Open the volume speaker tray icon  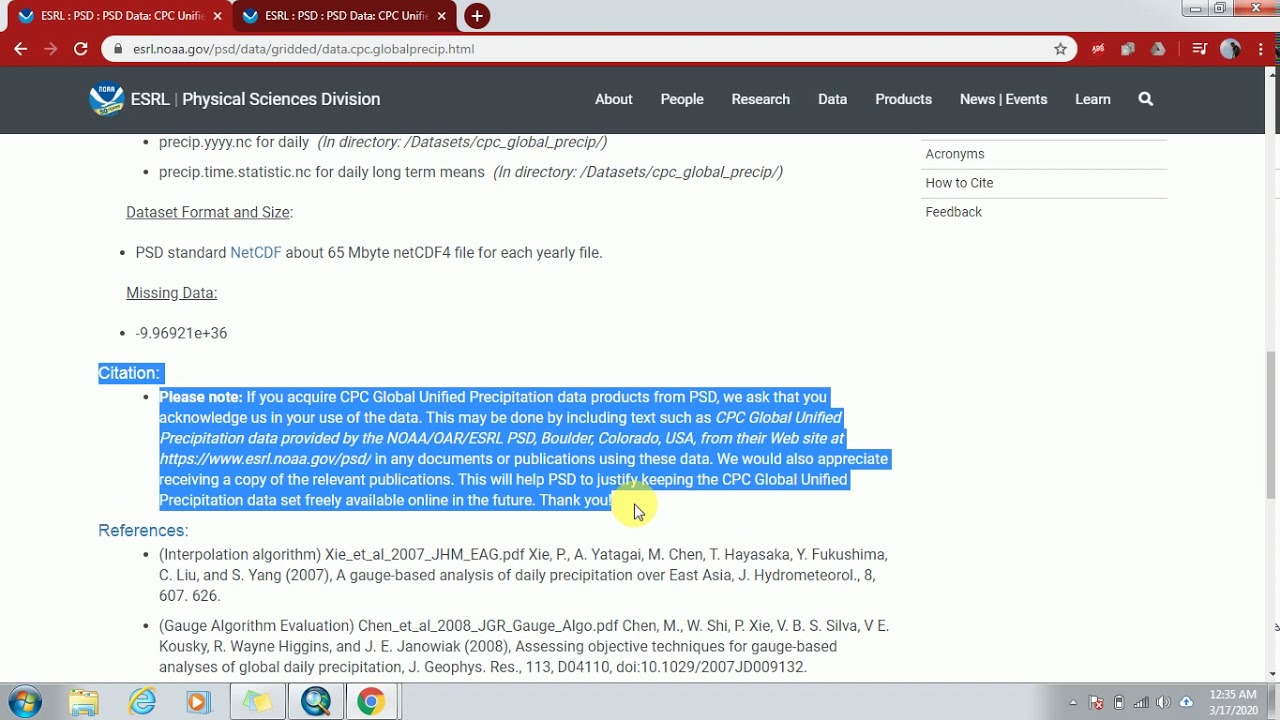(x=1163, y=702)
